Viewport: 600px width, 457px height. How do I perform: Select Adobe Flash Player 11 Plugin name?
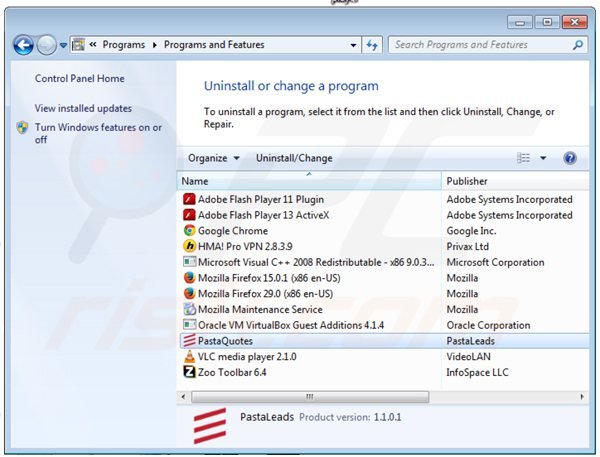tap(261, 199)
